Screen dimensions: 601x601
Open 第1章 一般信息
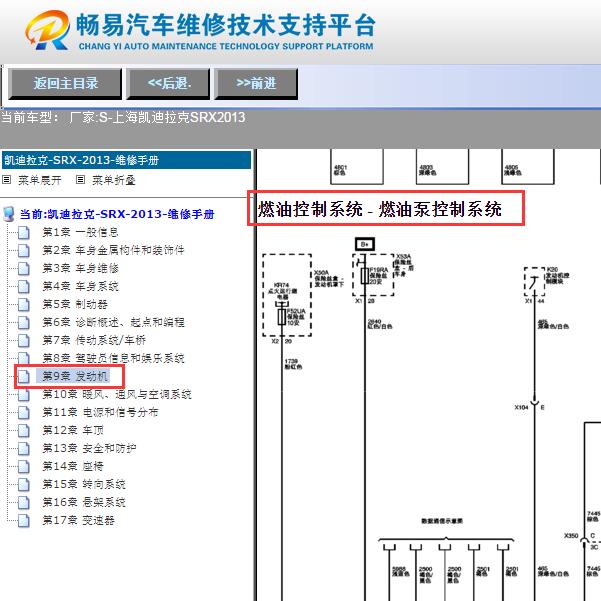[x=80, y=232]
